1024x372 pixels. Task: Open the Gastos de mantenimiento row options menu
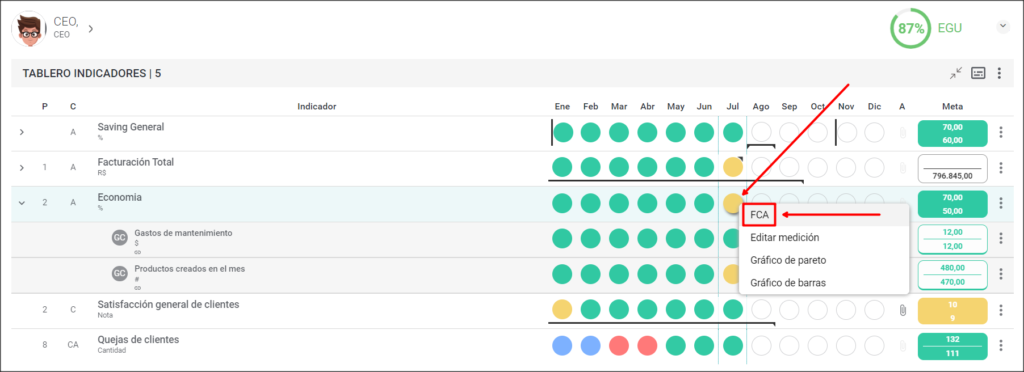click(1000, 238)
